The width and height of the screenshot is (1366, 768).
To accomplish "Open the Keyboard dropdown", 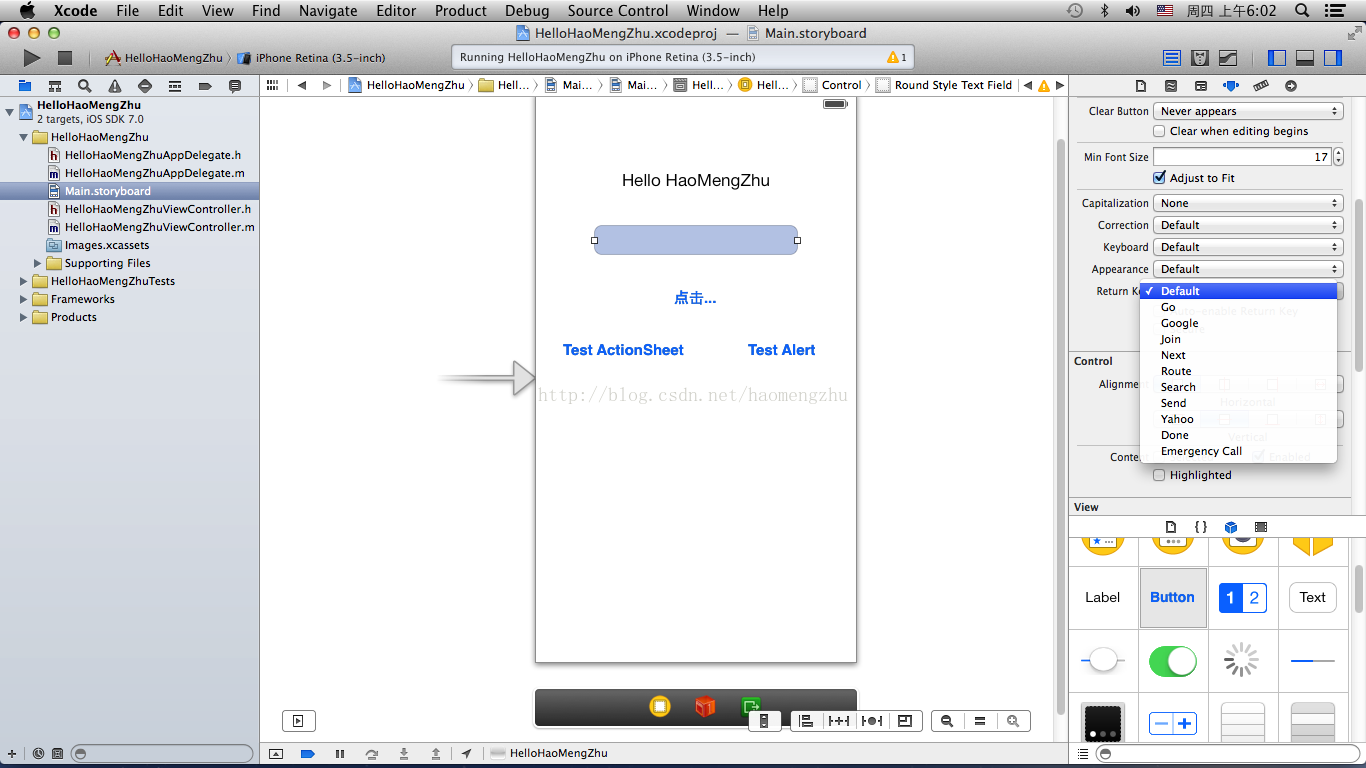I will click(x=1248, y=247).
